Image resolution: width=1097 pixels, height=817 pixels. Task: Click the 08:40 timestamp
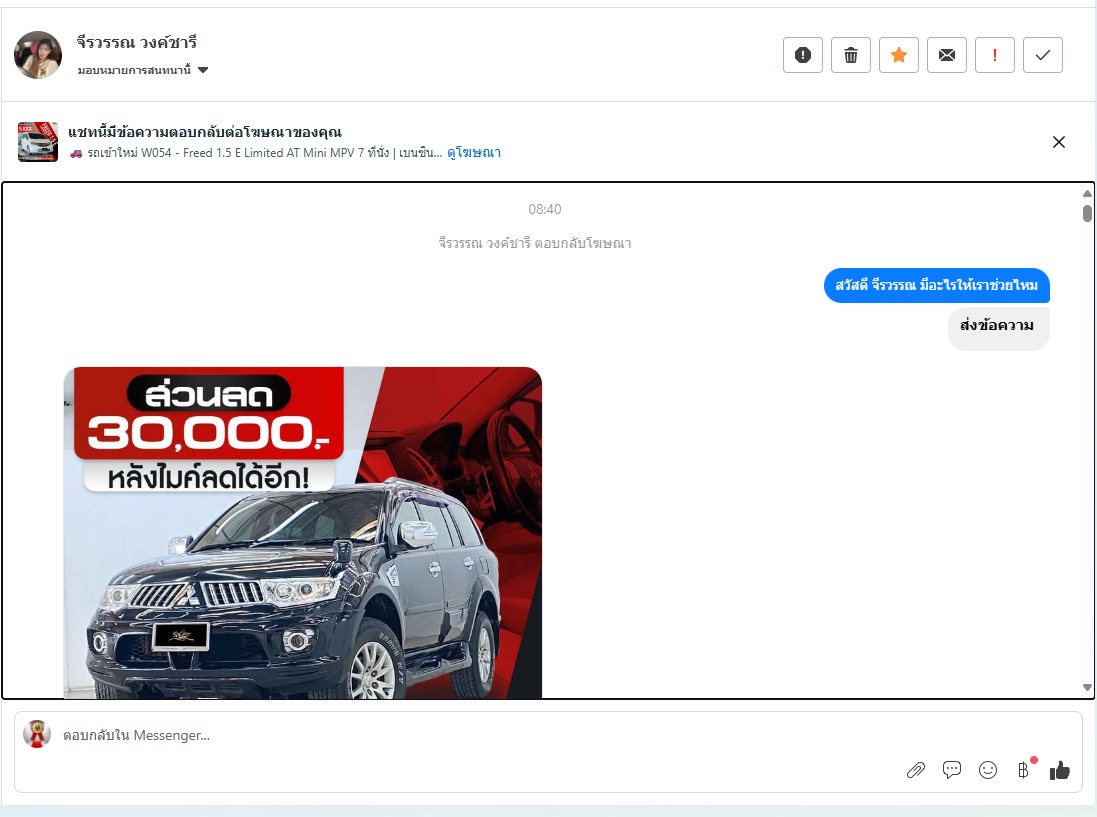(x=544, y=209)
